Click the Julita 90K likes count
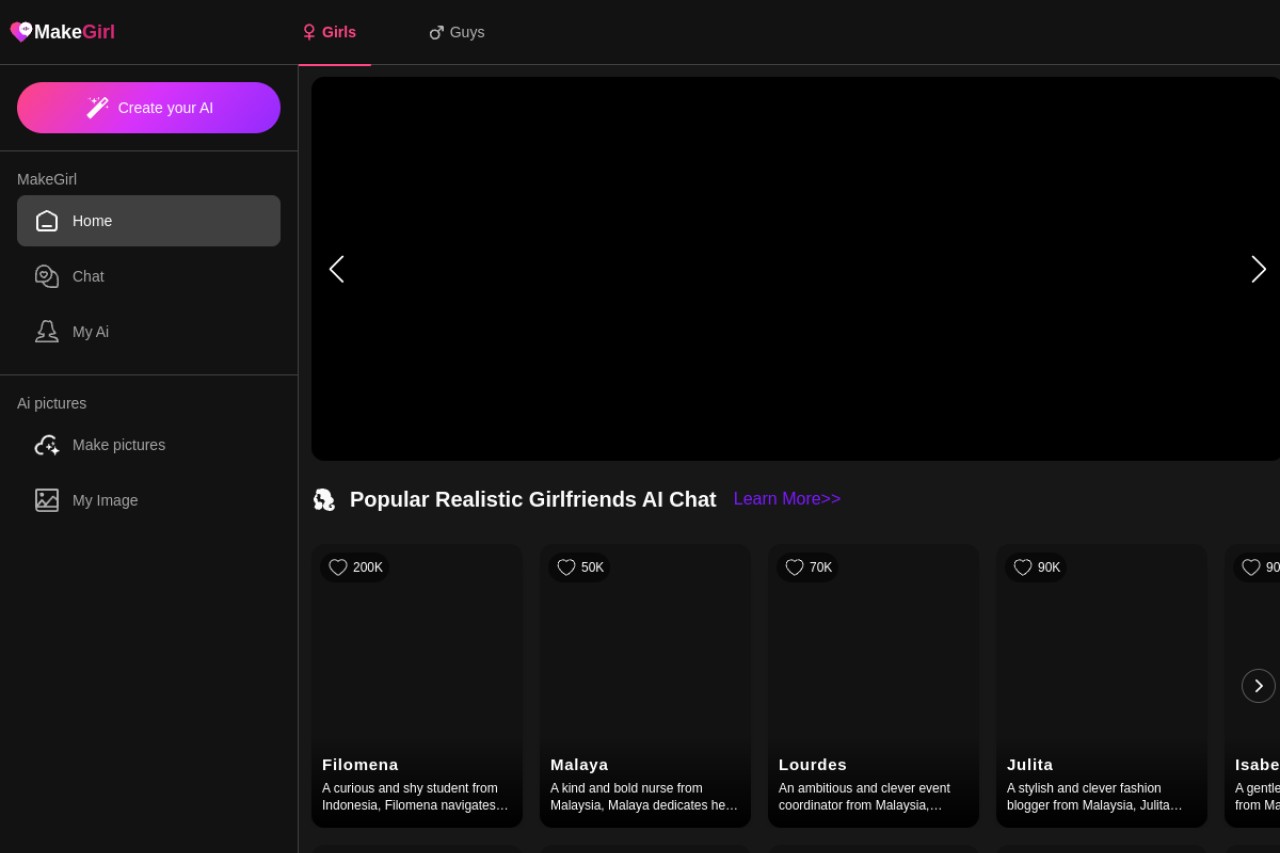Viewport: 1280px width, 853px height. click(x=1049, y=568)
